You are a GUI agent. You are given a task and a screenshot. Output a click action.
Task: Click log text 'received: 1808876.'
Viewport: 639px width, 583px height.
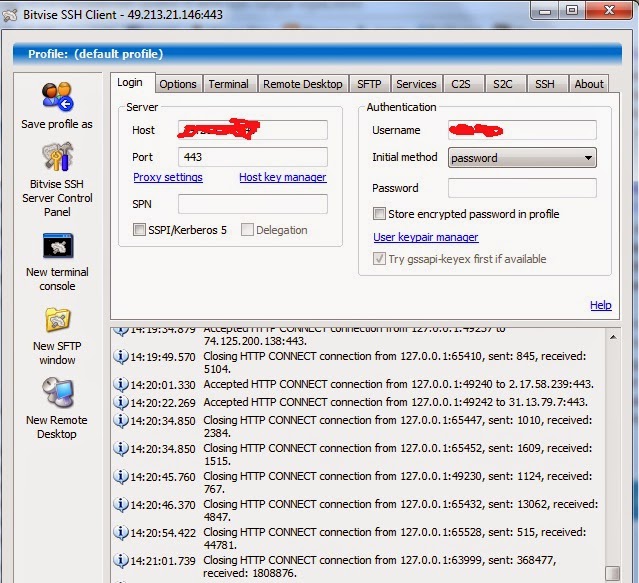click(249, 573)
